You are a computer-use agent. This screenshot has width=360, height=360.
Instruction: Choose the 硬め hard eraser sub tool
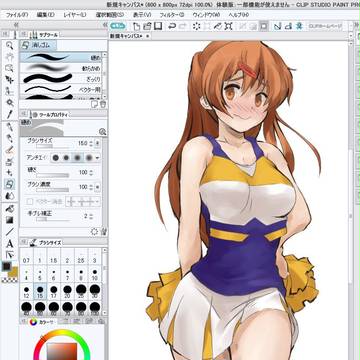coord(61,57)
